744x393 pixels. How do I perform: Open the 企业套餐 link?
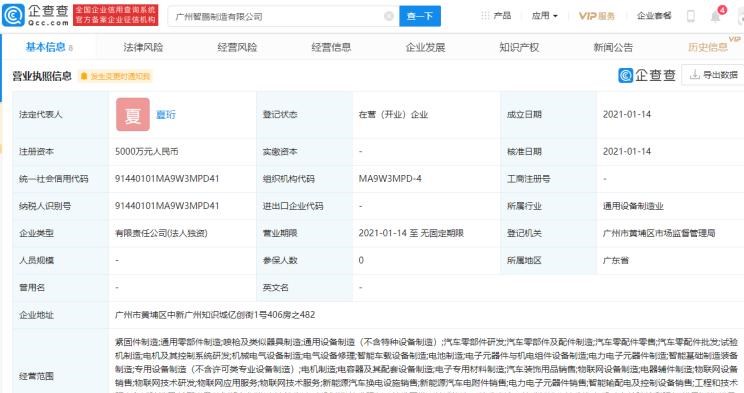pyautogui.click(x=654, y=16)
